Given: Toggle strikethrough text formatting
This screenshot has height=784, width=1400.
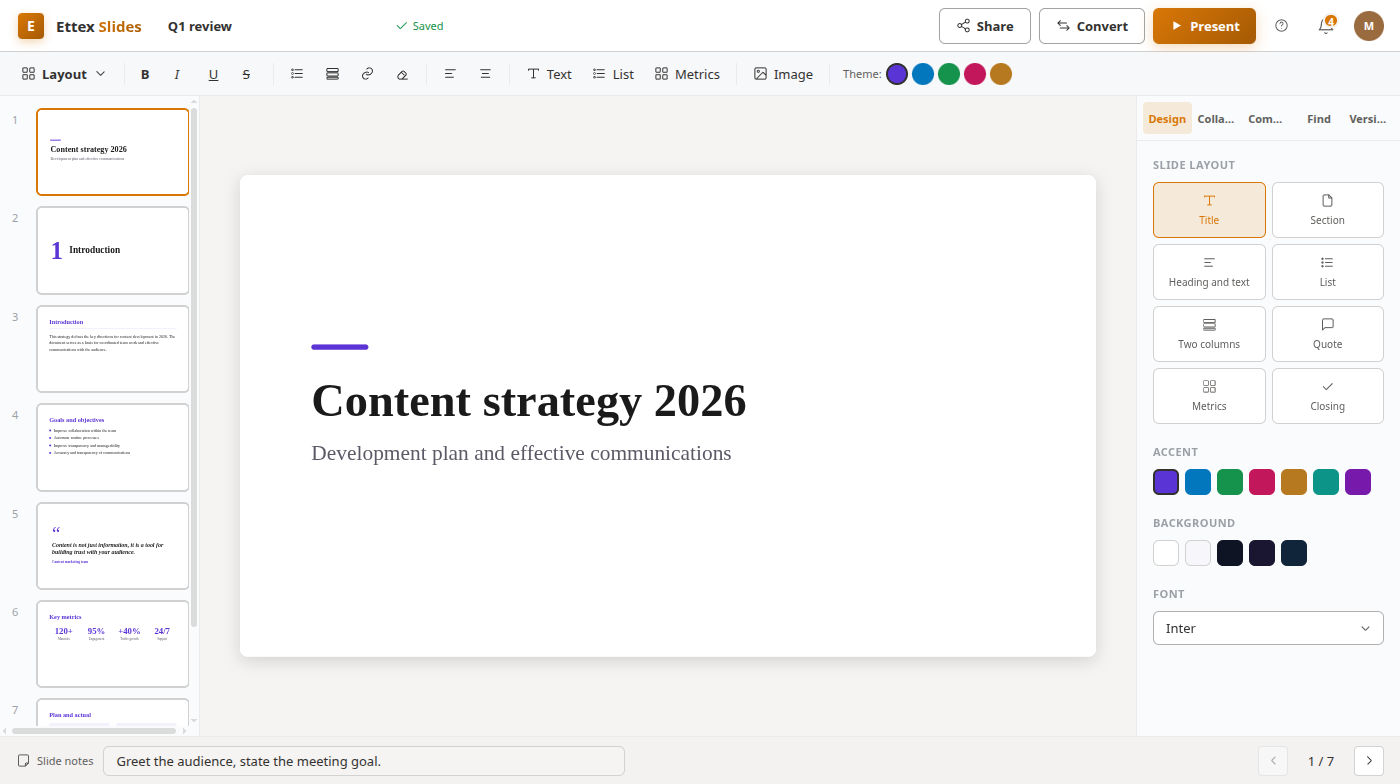Looking at the screenshot, I should coord(246,74).
